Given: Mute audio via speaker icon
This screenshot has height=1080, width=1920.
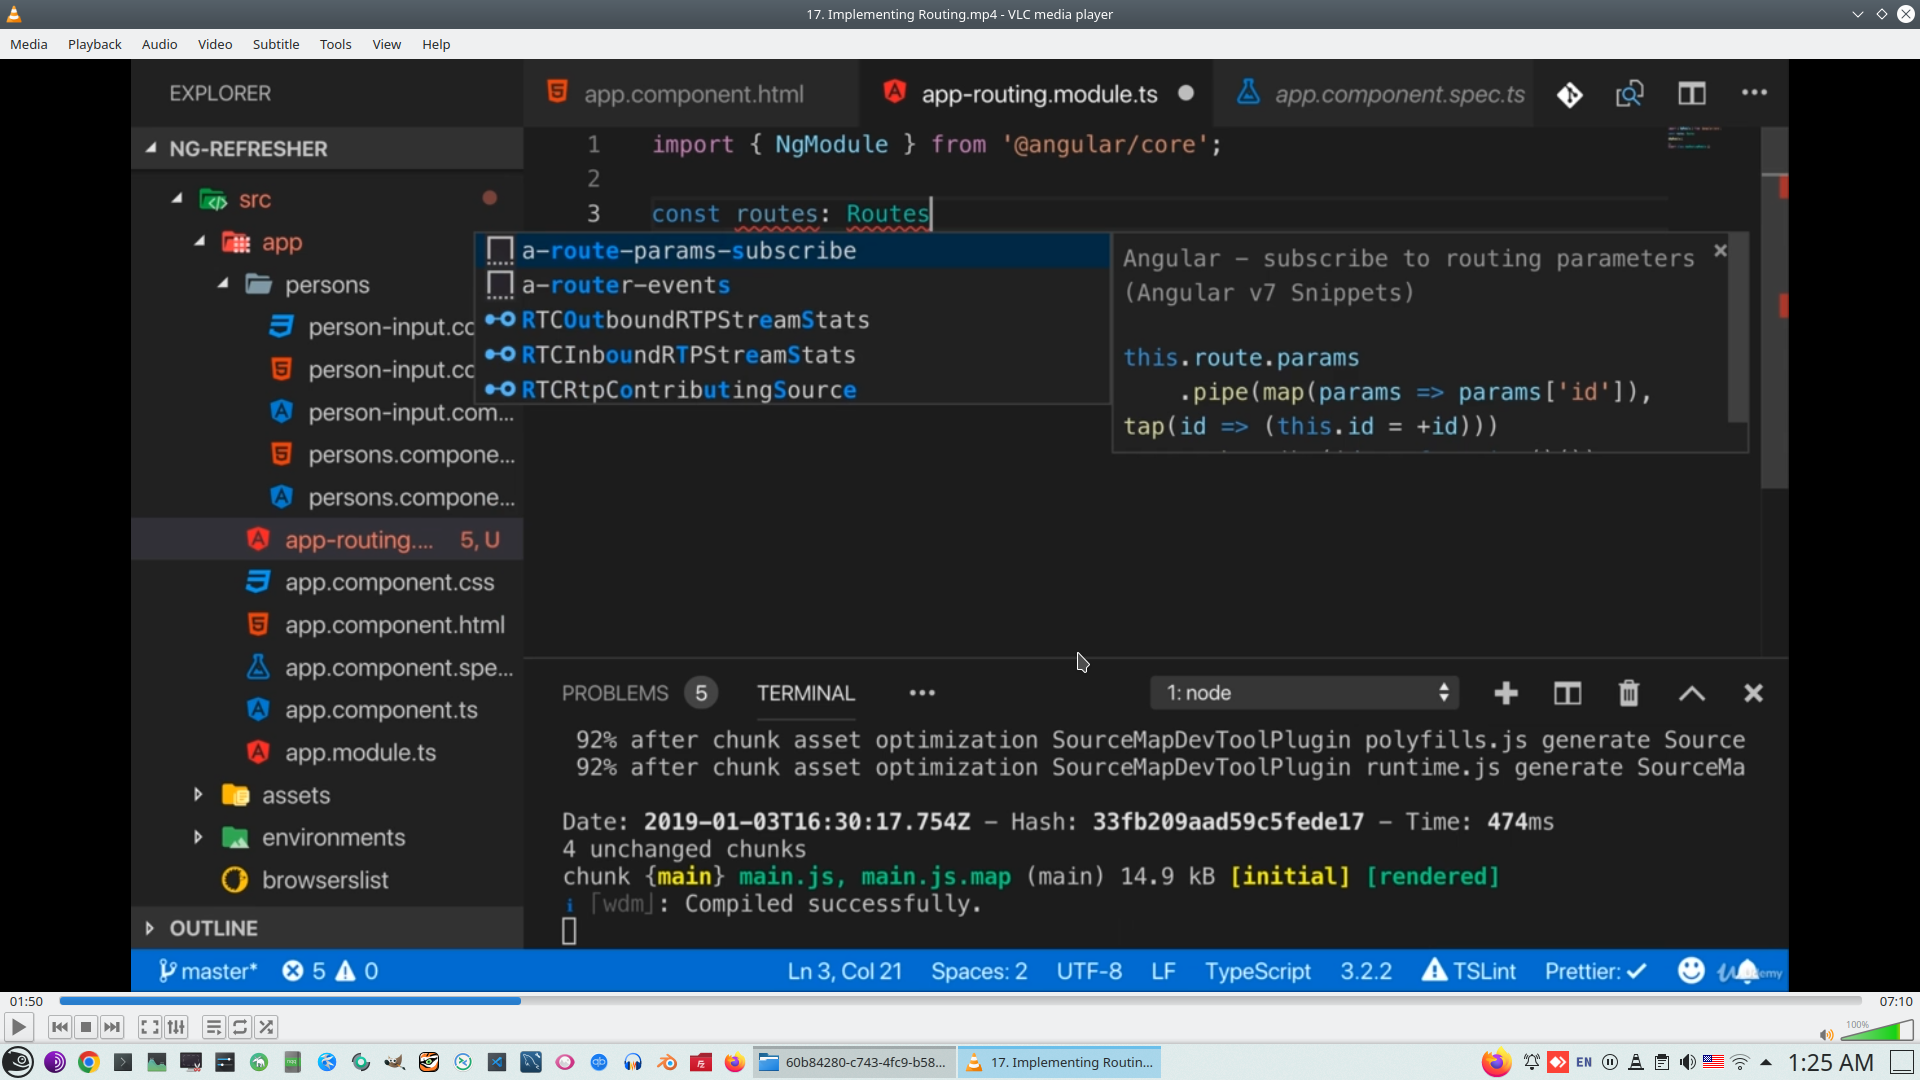Looking at the screenshot, I should coord(1826,1035).
